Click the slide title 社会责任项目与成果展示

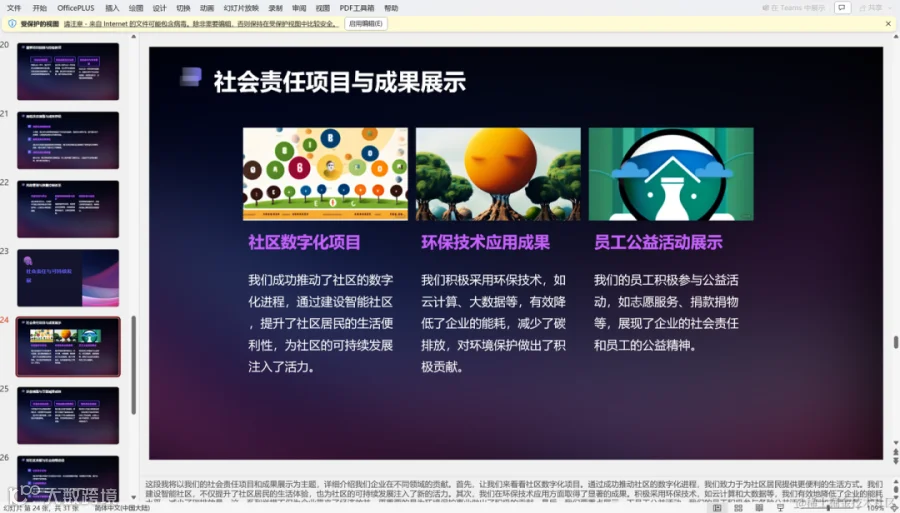[x=339, y=81]
